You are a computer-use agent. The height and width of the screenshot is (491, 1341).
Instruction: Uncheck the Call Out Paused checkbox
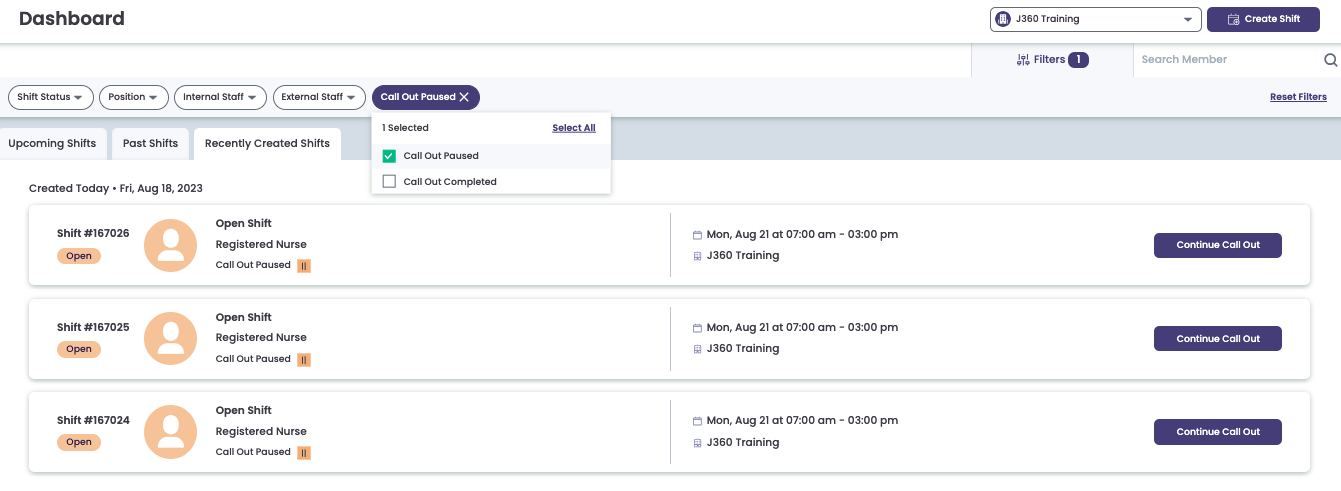pyautogui.click(x=390, y=156)
